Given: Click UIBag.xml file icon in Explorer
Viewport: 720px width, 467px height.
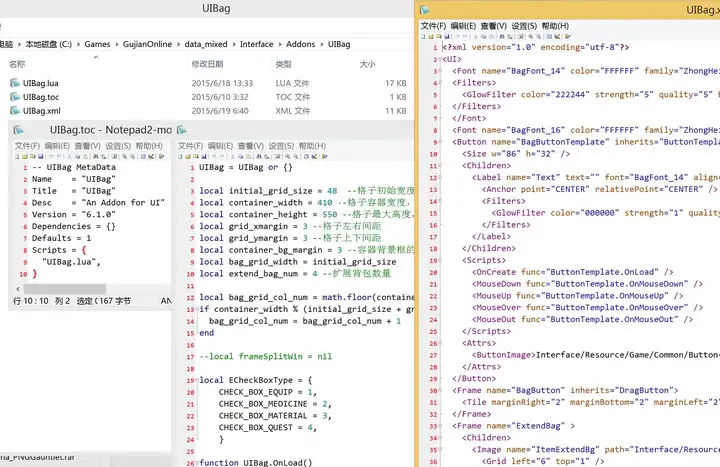Looking at the screenshot, I should 15,110.
